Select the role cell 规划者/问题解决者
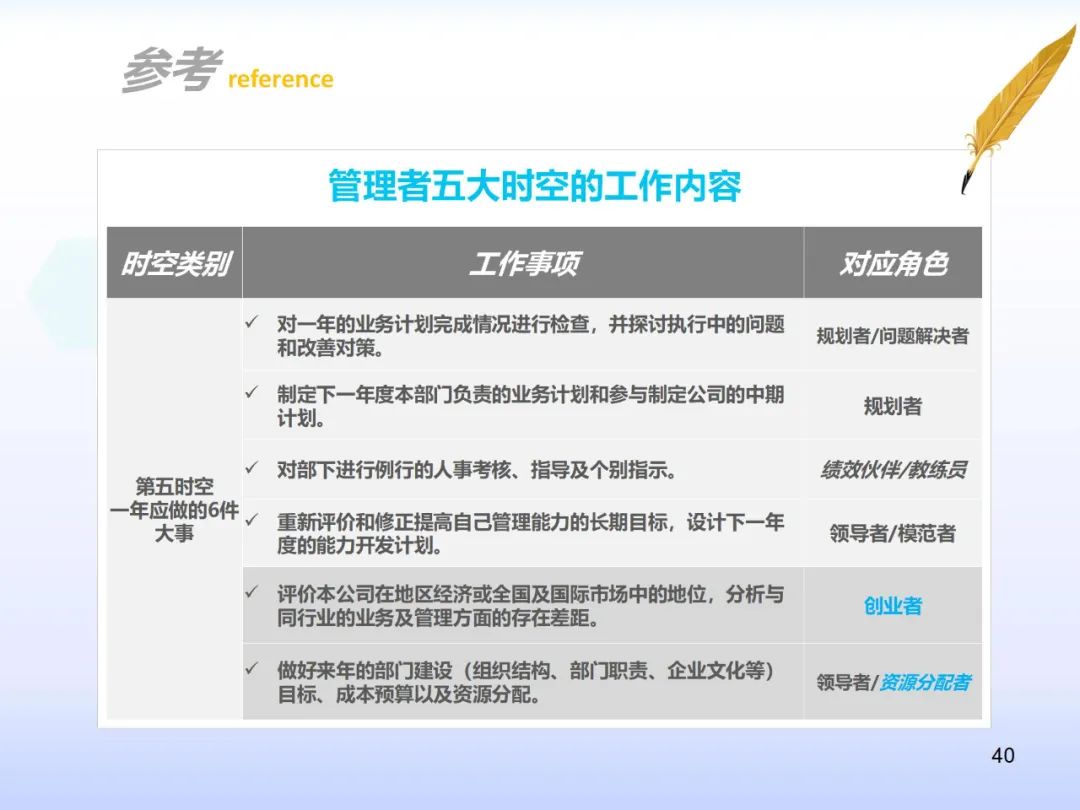 point(893,335)
